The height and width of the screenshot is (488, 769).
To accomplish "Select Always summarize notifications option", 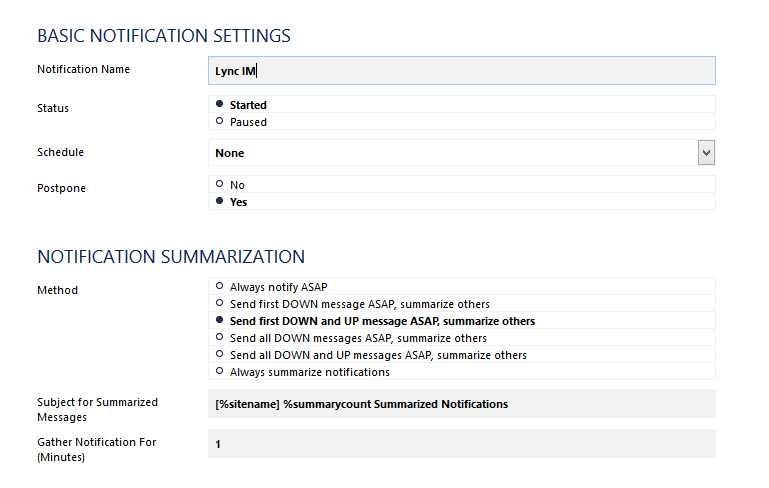I will (219, 371).
